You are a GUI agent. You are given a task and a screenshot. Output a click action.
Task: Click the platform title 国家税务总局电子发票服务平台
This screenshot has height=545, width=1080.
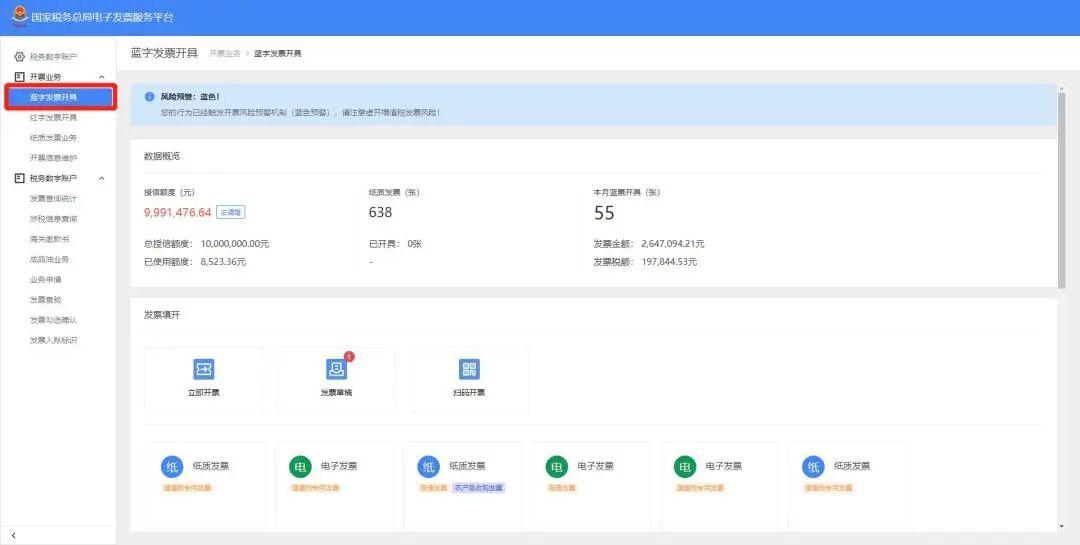[x=103, y=17]
